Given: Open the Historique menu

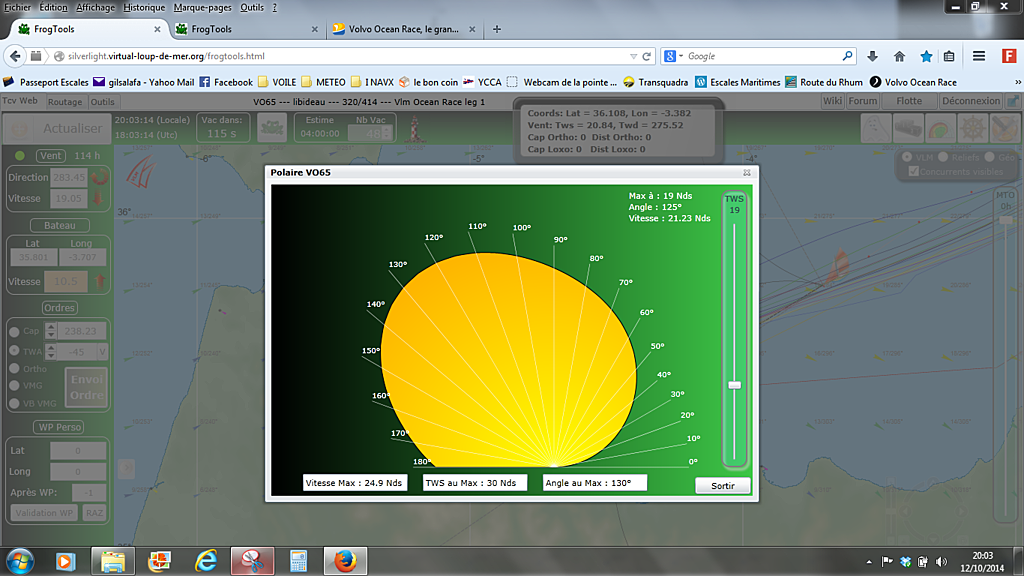Looking at the screenshot, I should click(144, 7).
